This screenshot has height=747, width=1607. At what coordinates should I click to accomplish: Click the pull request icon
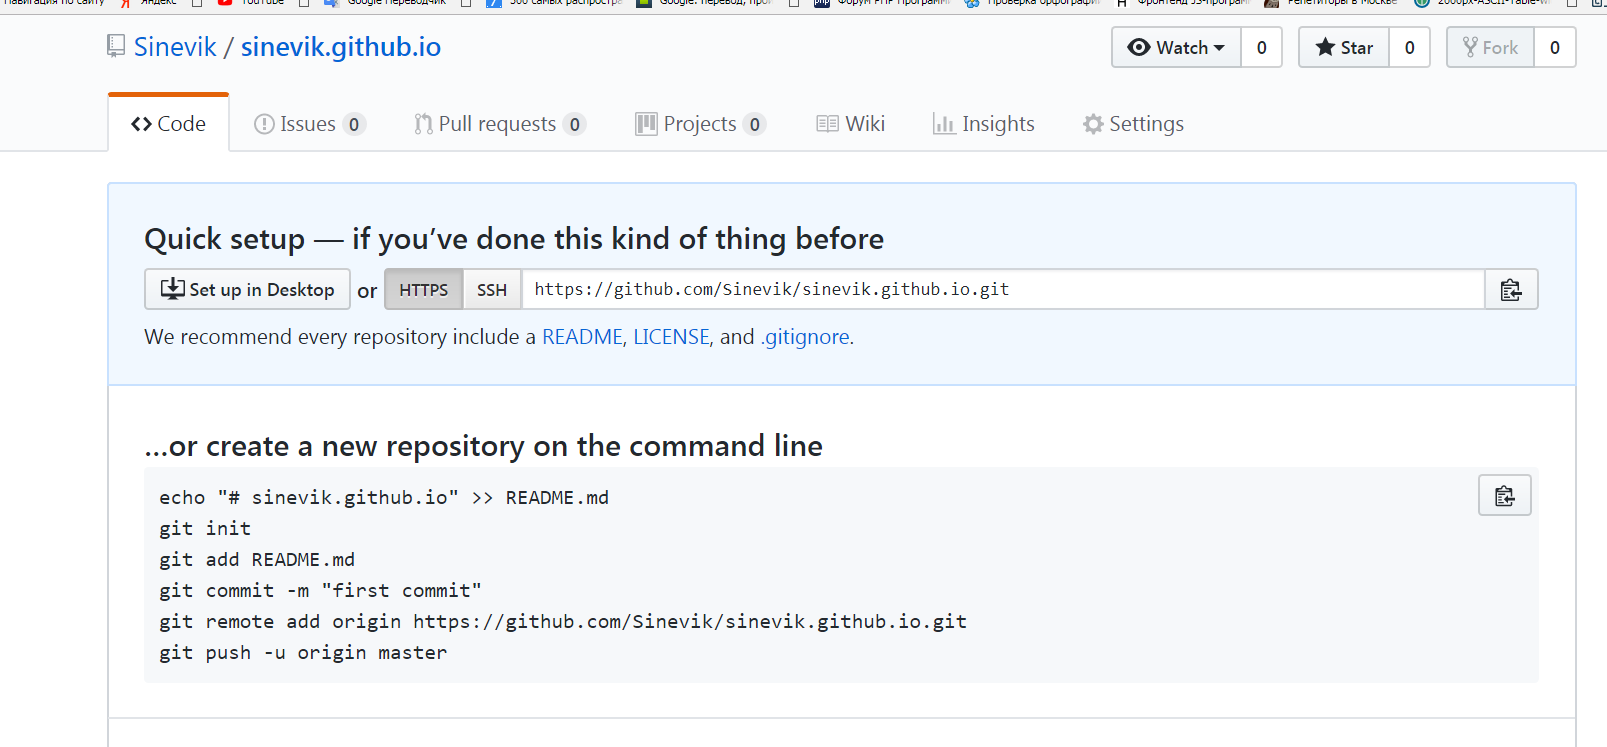pyautogui.click(x=424, y=124)
